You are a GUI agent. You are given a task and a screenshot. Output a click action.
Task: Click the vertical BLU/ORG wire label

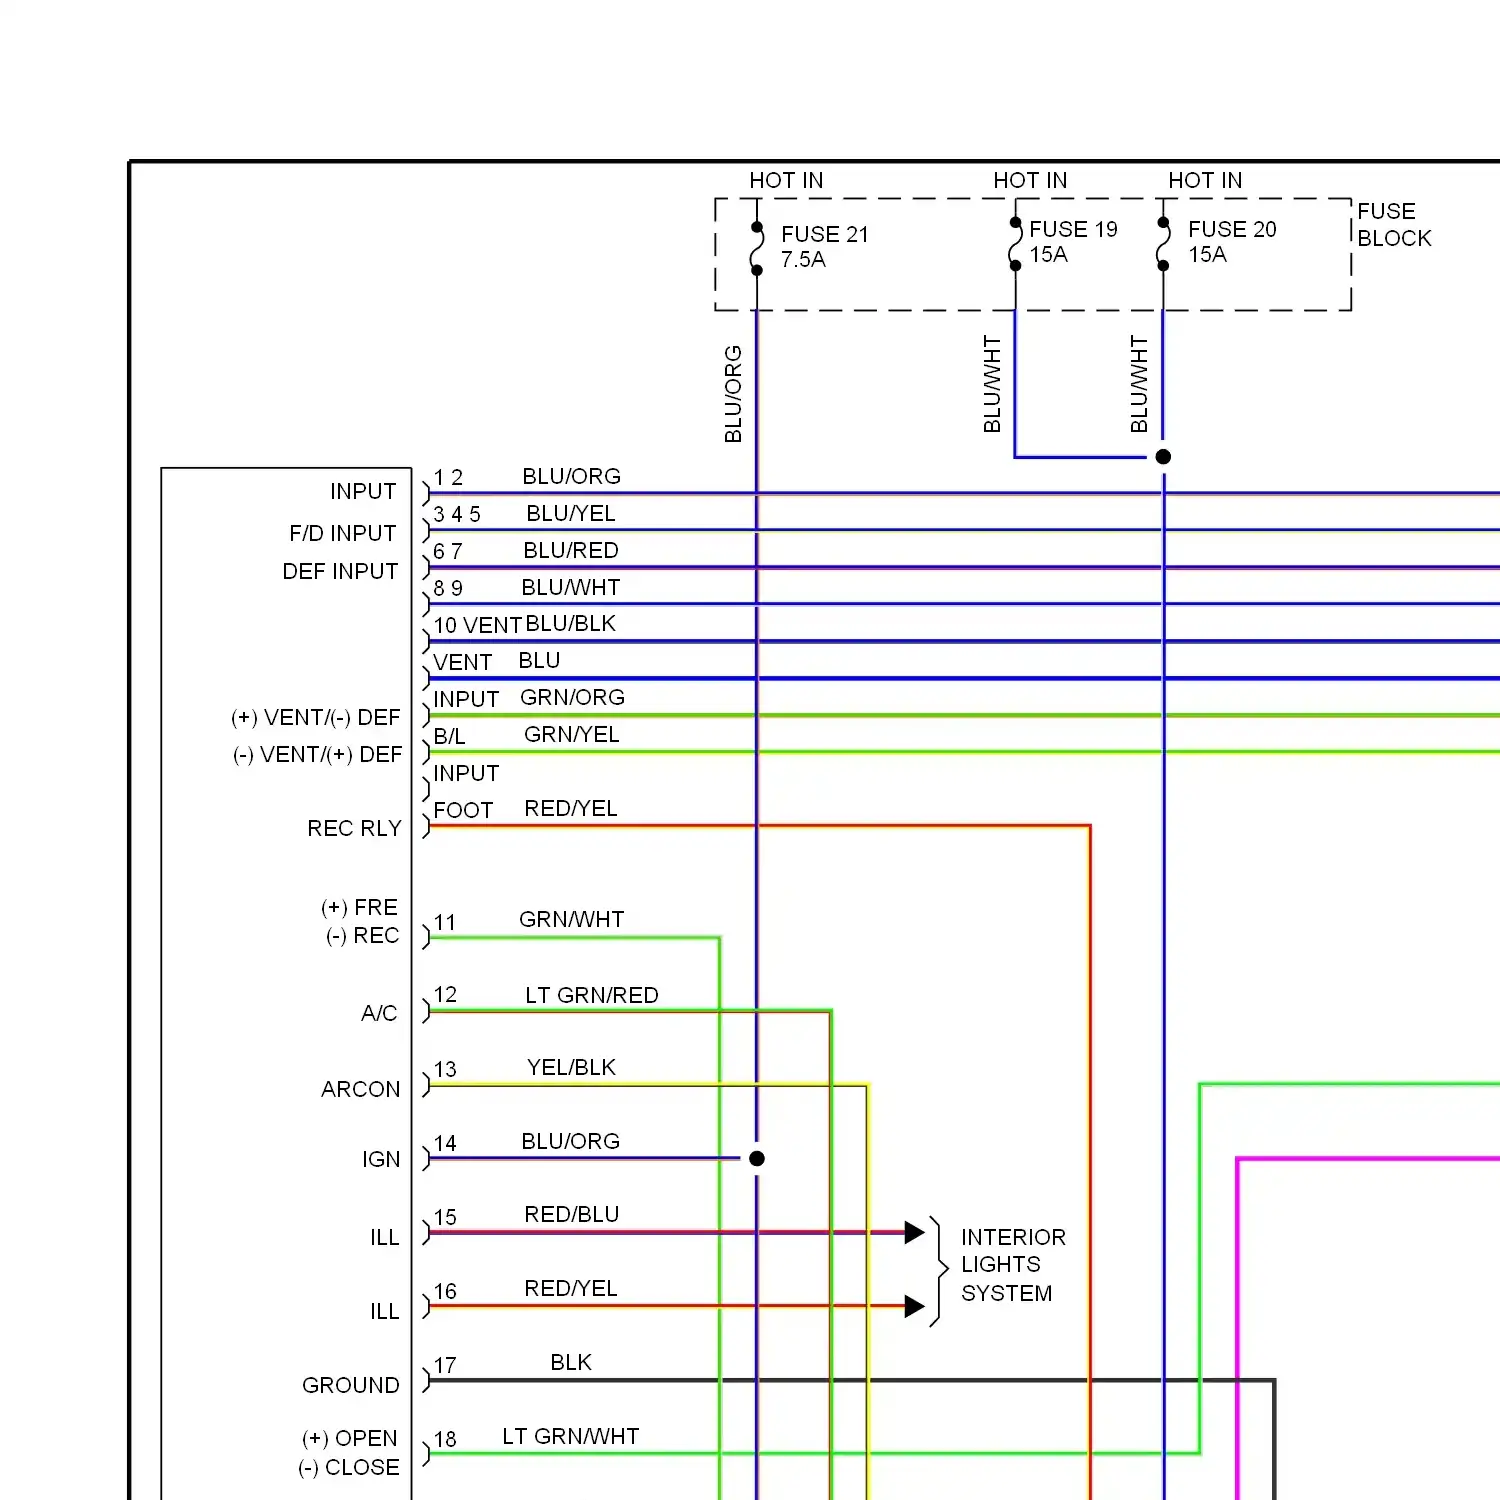(733, 394)
